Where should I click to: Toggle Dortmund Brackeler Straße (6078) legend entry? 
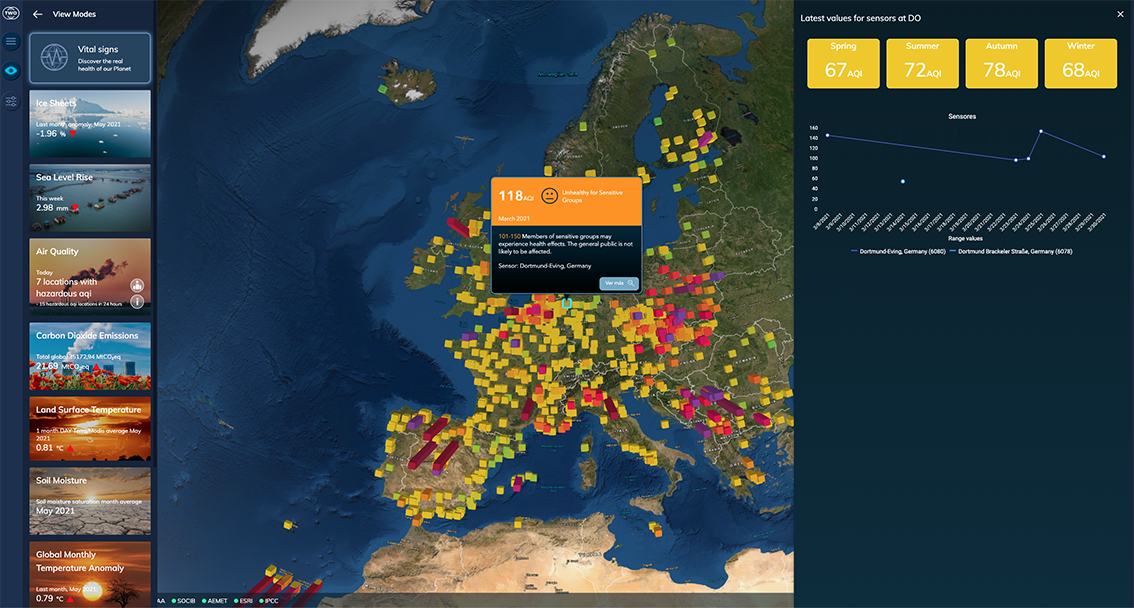[x=1010, y=252]
